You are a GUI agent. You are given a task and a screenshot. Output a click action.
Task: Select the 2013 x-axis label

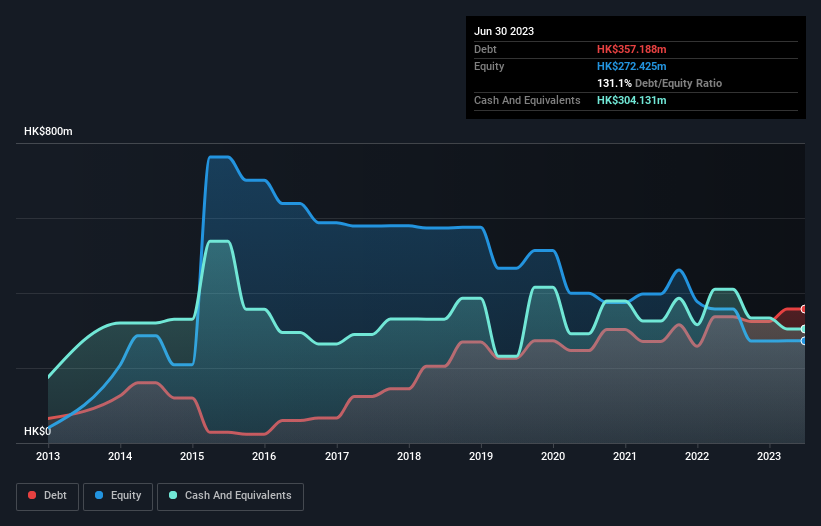48,456
